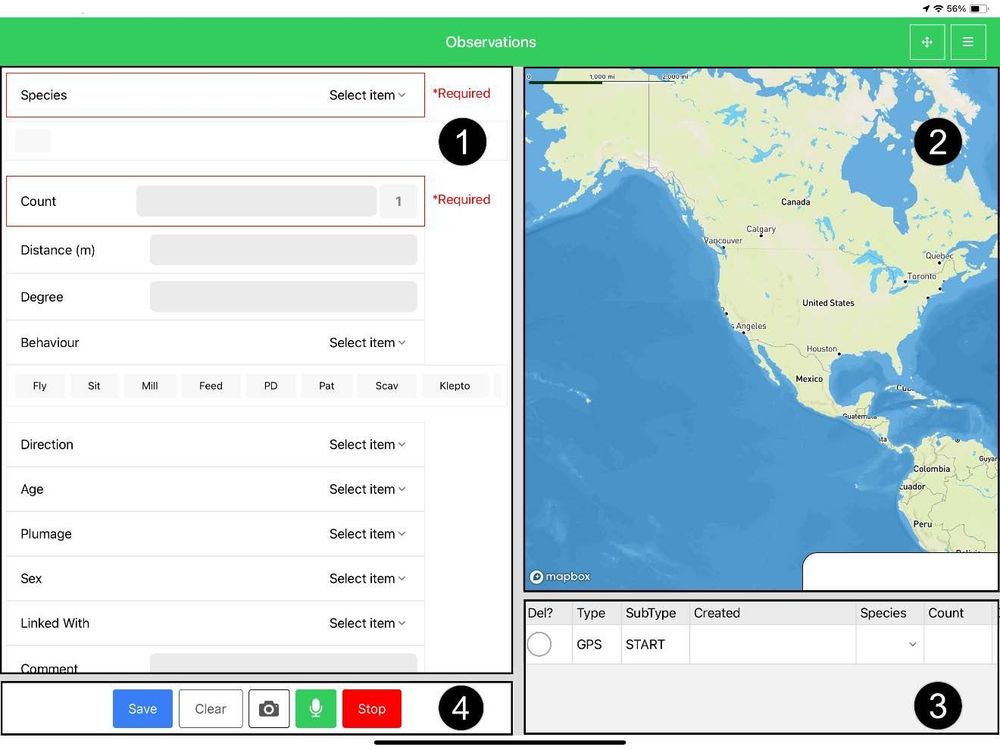
Task: Click the Calgary label on map
Action: coord(761,229)
